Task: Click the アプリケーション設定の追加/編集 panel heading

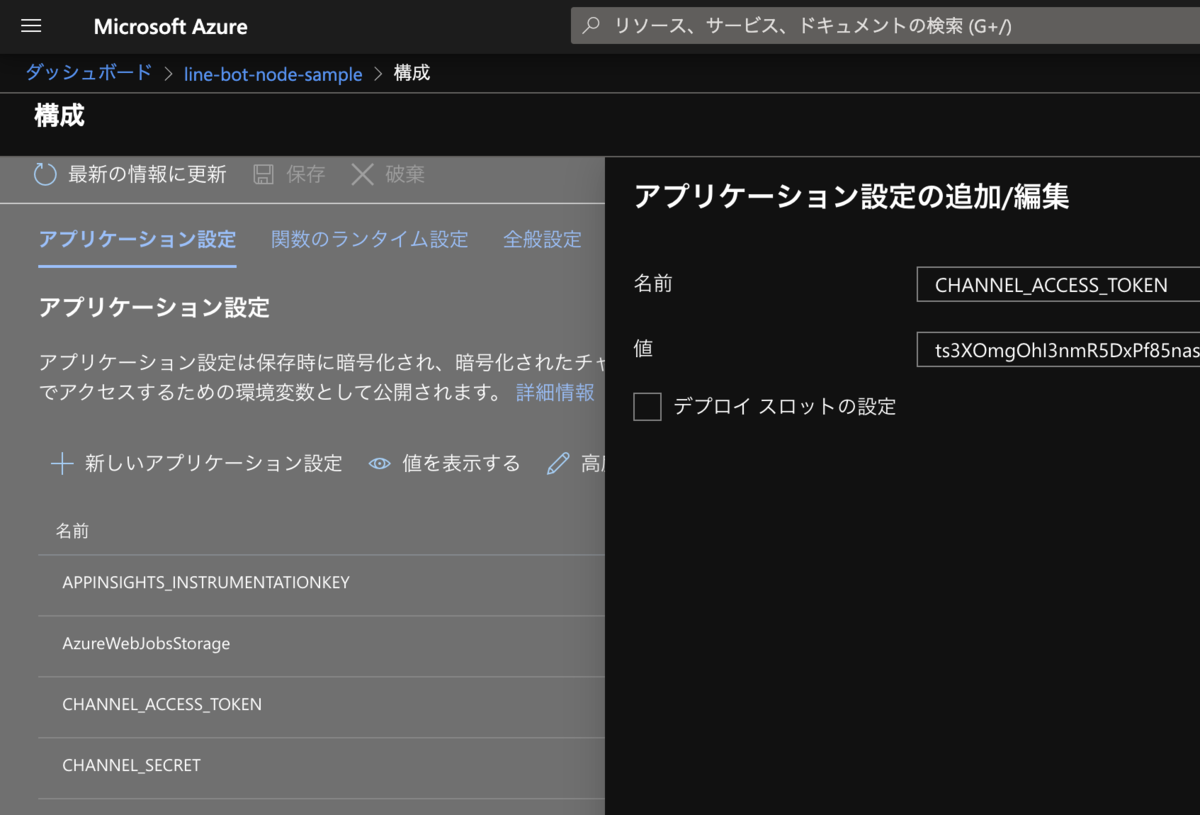Action: pyautogui.click(x=852, y=196)
